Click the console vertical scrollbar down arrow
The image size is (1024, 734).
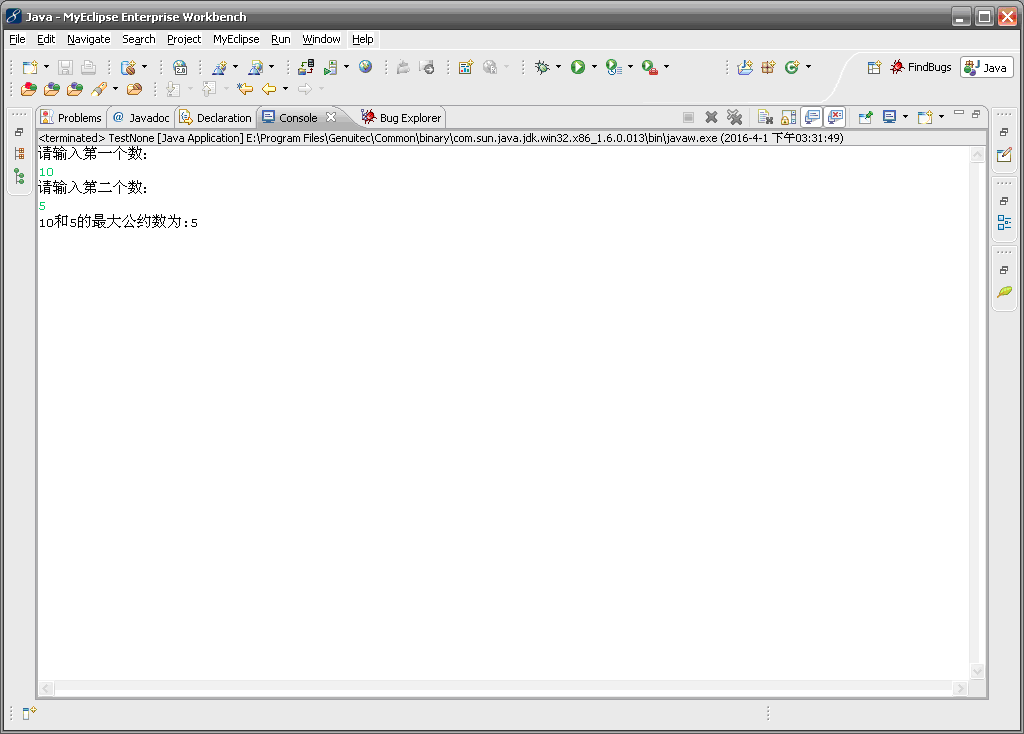tap(978, 671)
